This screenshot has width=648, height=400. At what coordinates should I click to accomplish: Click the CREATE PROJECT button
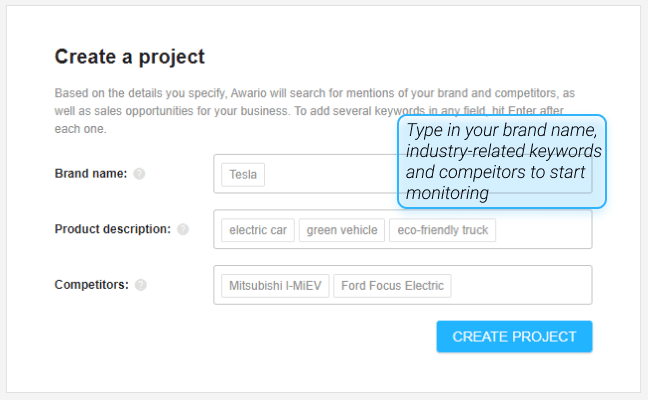tap(514, 337)
